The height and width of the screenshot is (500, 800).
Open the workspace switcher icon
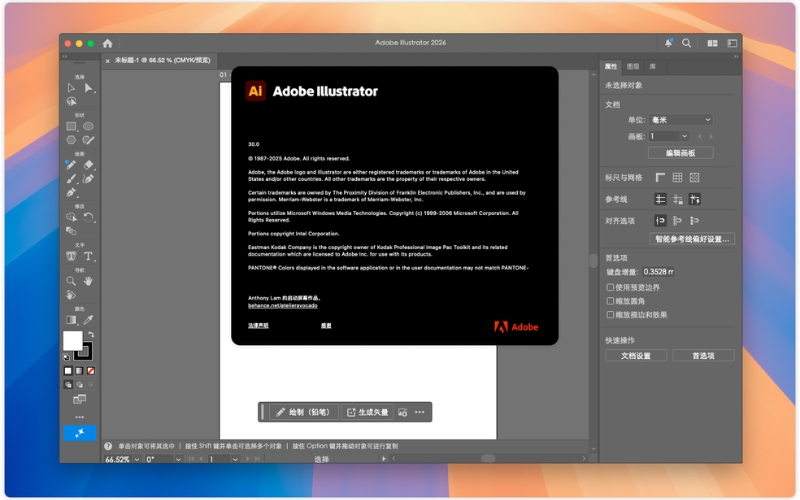click(x=732, y=43)
